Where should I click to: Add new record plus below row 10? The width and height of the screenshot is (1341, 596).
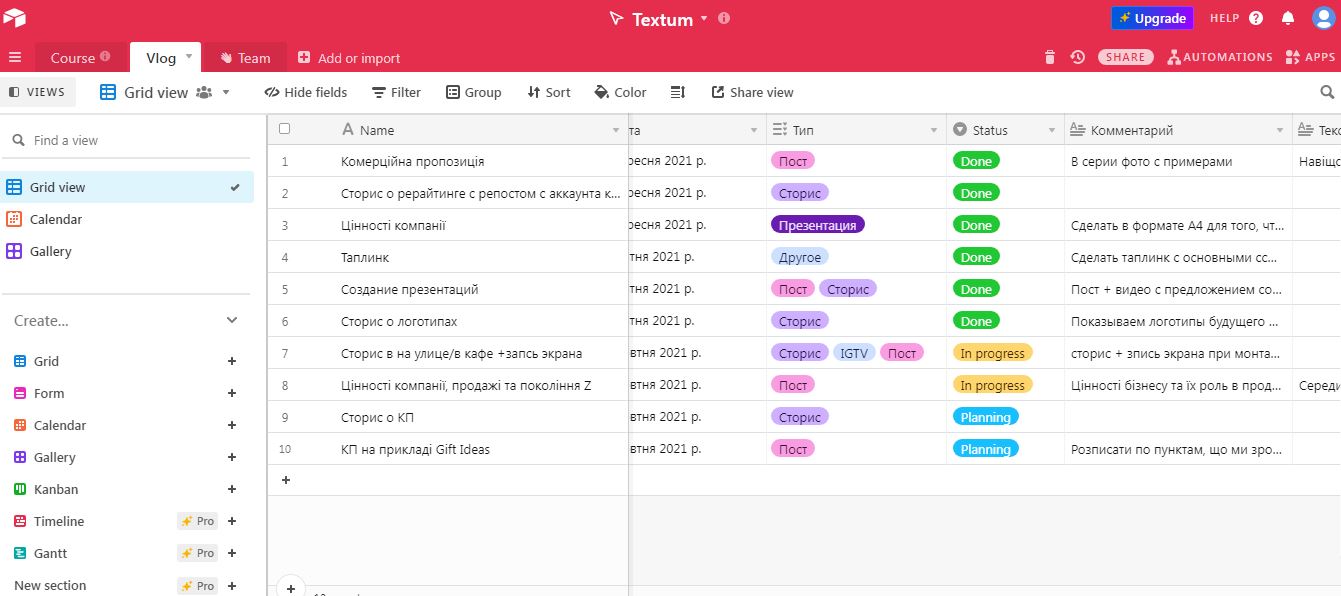coord(285,480)
